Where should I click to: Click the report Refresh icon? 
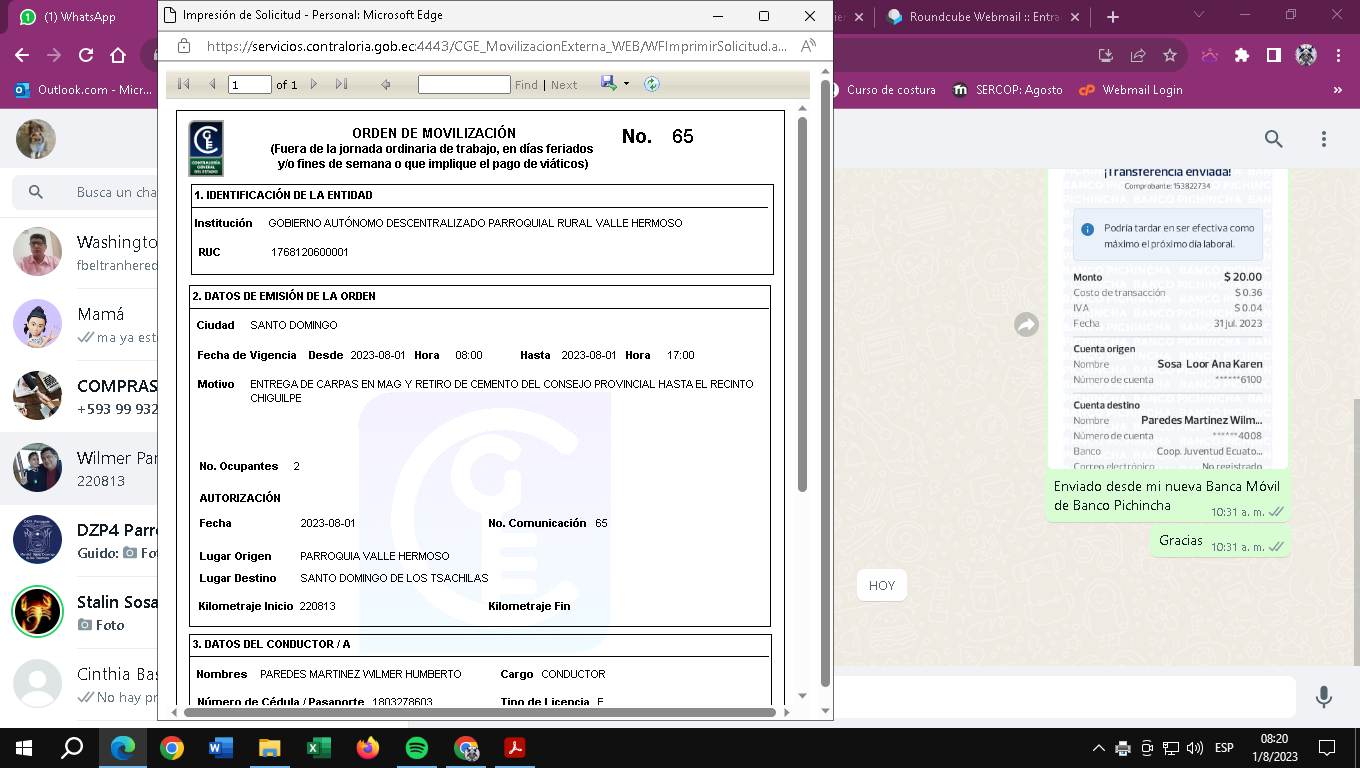(652, 85)
